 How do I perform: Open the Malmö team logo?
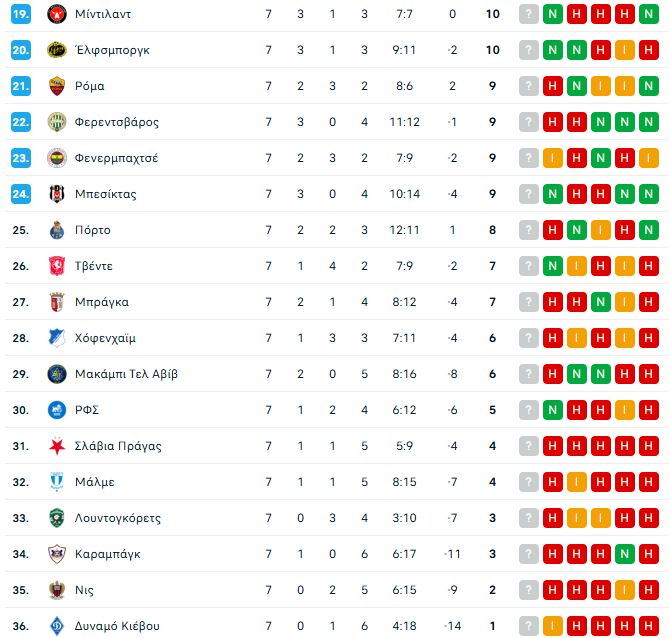click(57, 482)
